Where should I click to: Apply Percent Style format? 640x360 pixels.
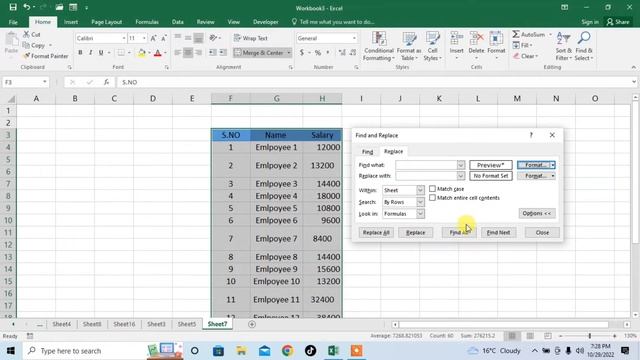click(318, 53)
